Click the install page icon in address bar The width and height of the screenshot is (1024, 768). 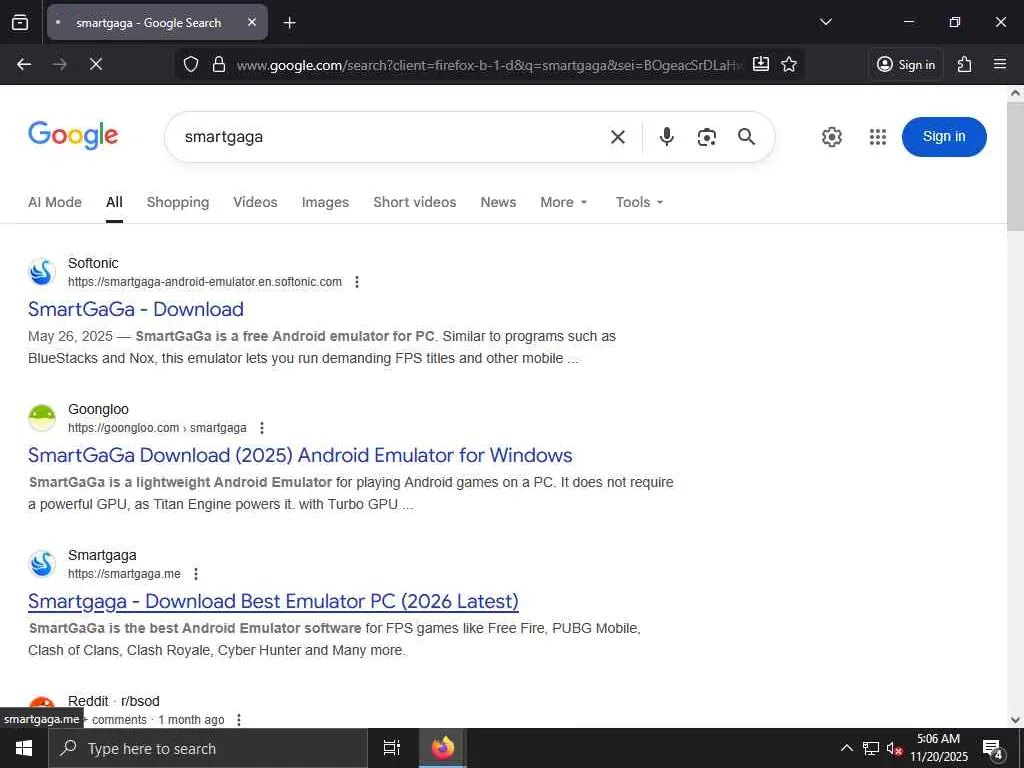761,64
